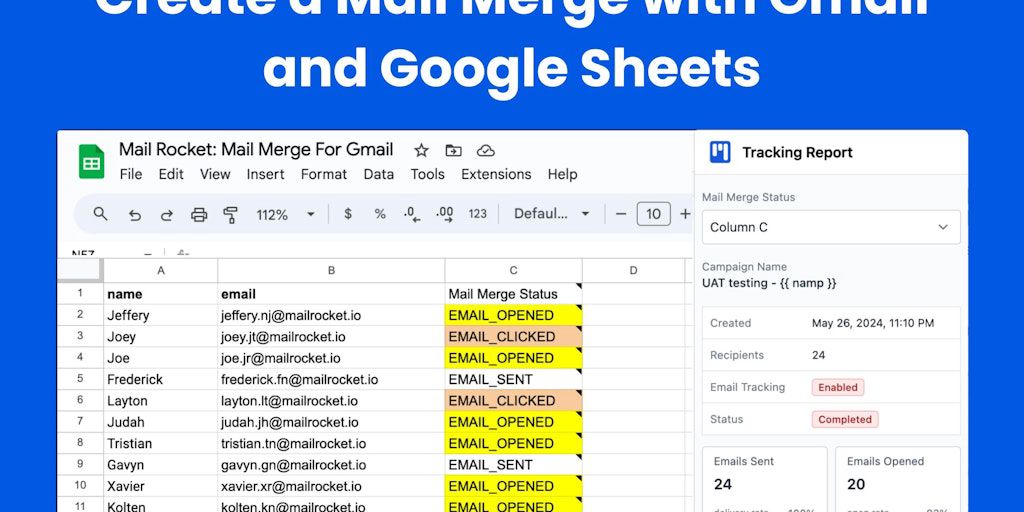This screenshot has height=512, width=1024.
Task: Click the search magnifier in toolbar
Action: click(100, 214)
